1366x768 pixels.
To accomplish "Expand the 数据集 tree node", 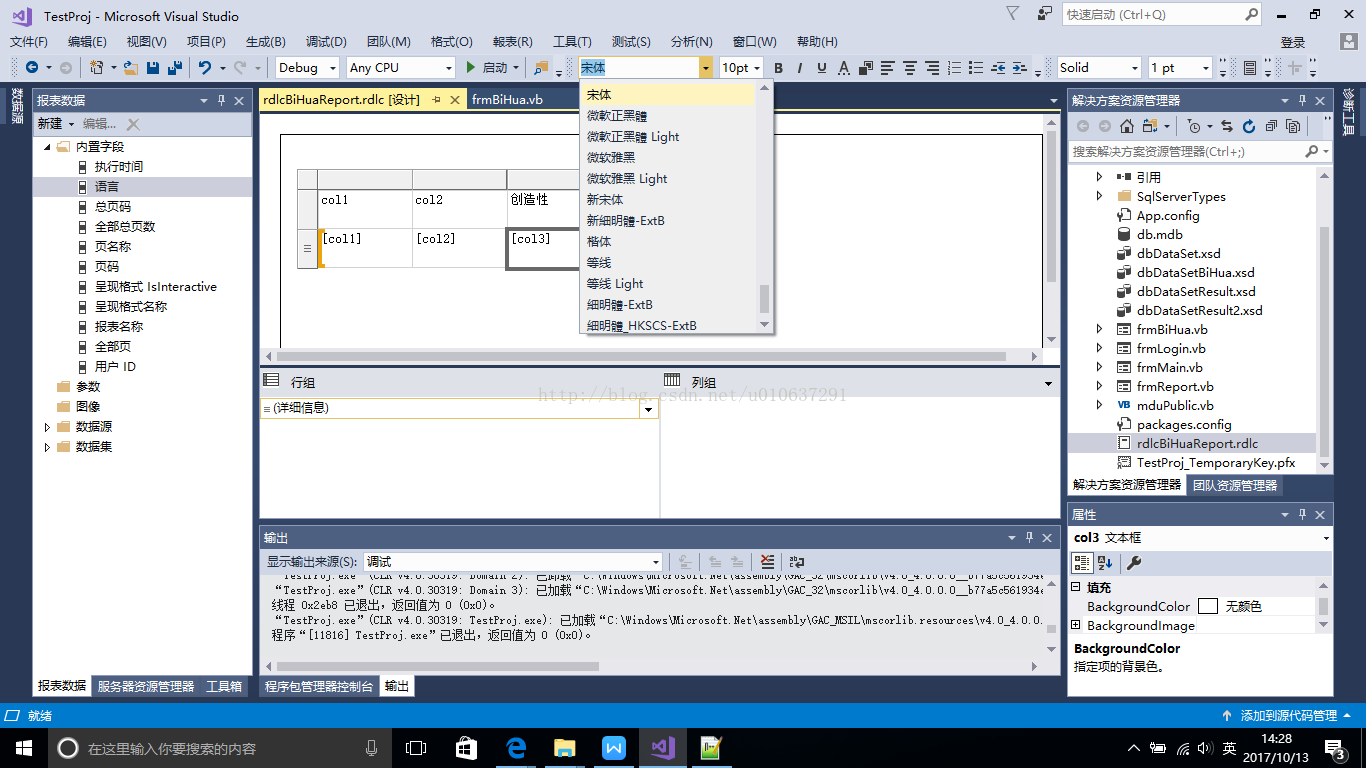I will point(47,447).
